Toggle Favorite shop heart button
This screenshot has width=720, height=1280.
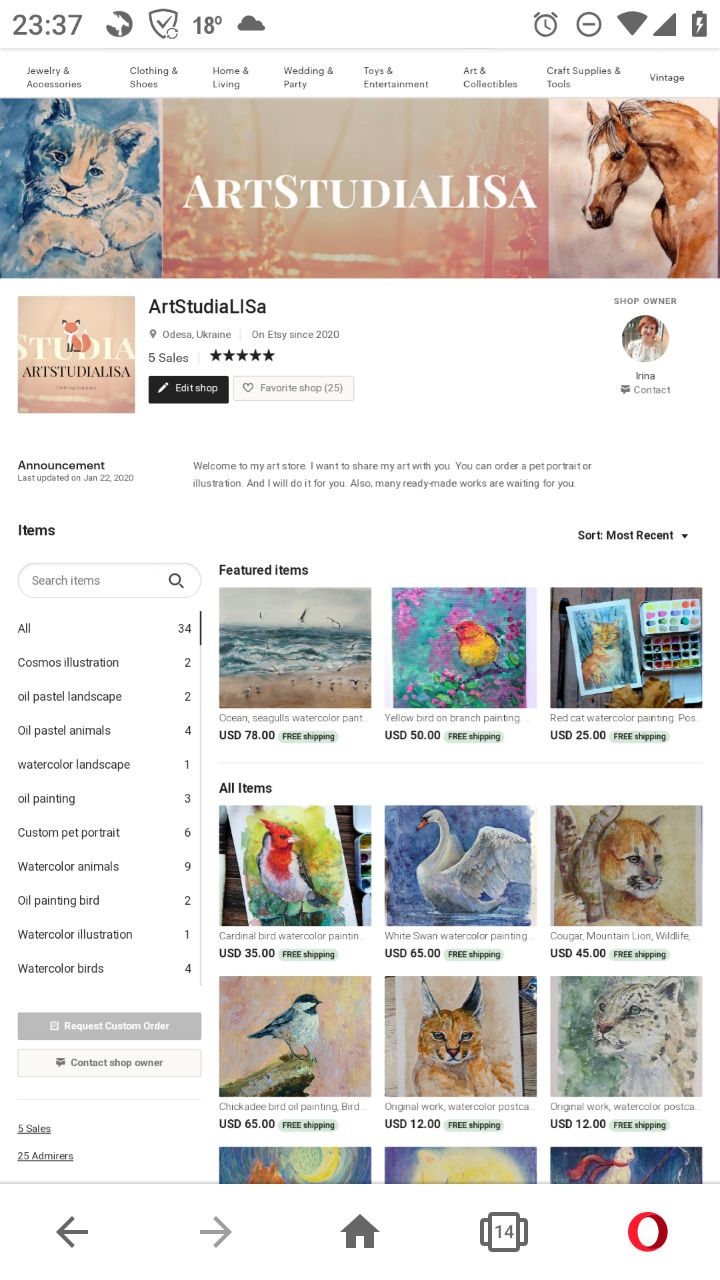tap(293, 388)
